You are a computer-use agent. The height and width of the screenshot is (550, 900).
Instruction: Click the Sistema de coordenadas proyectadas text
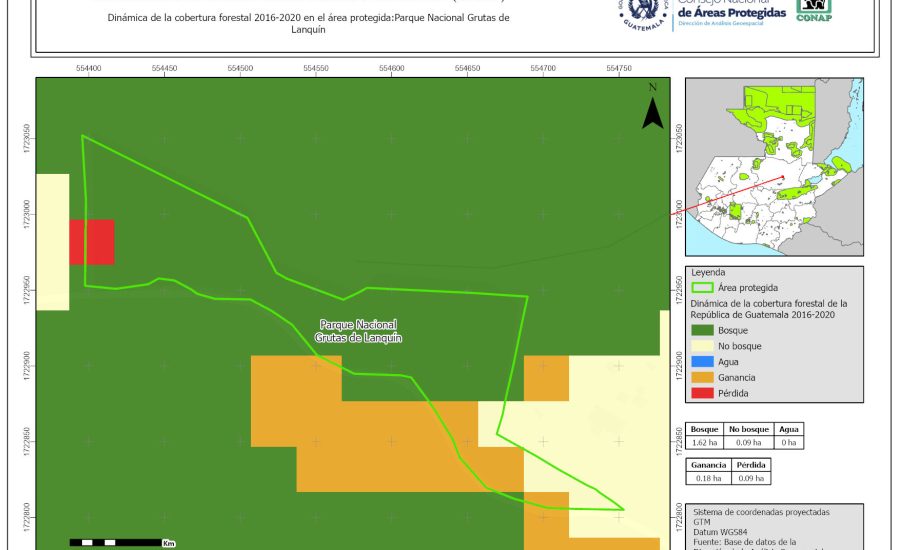(x=760, y=511)
